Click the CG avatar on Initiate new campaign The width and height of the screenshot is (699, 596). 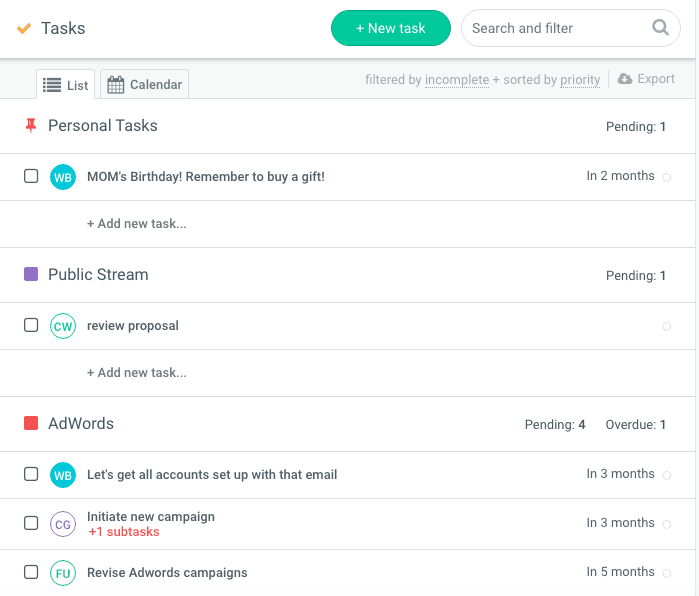point(63,524)
